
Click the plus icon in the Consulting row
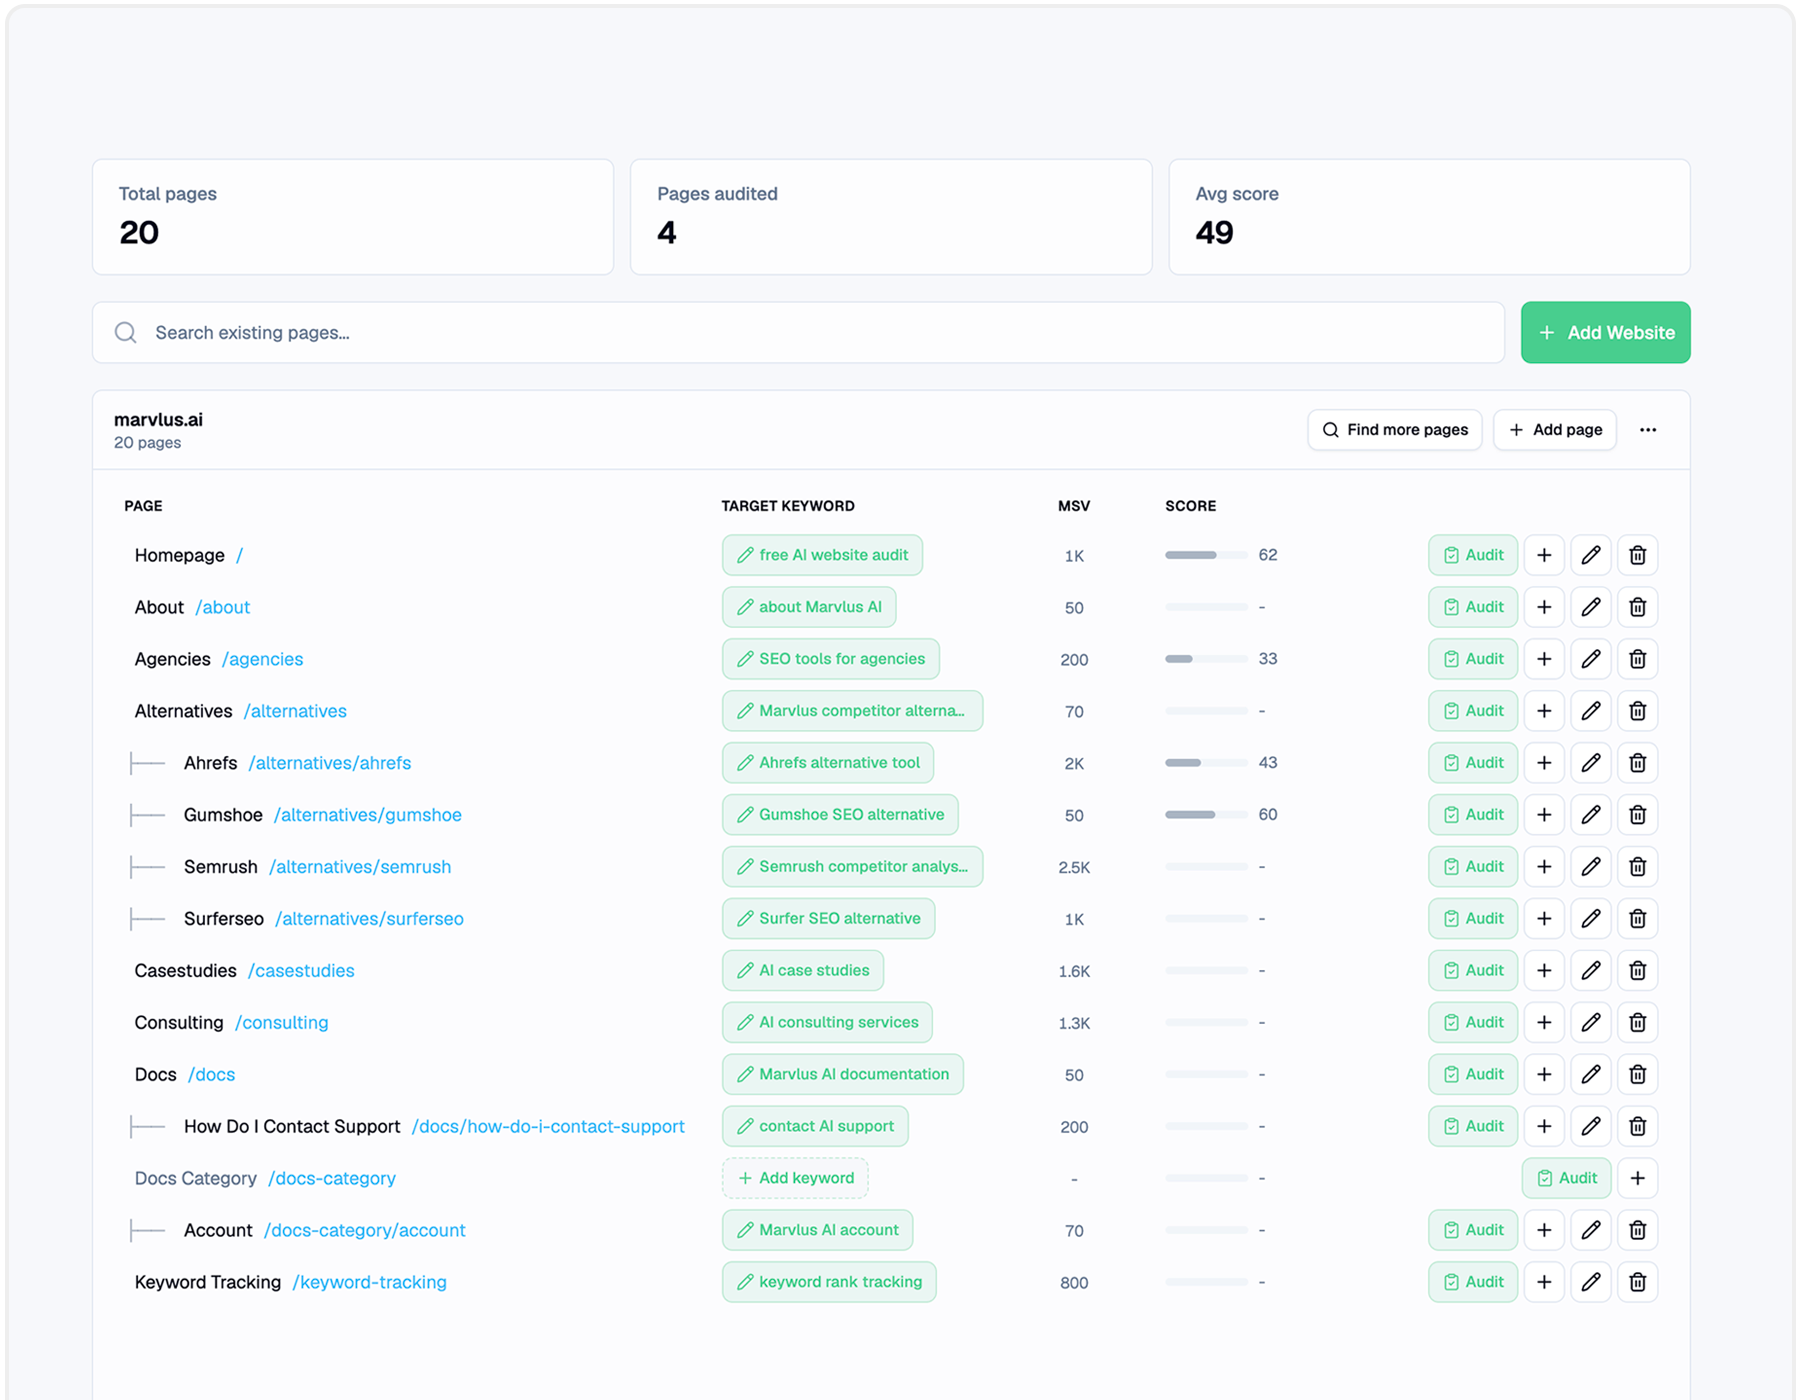click(1544, 1023)
